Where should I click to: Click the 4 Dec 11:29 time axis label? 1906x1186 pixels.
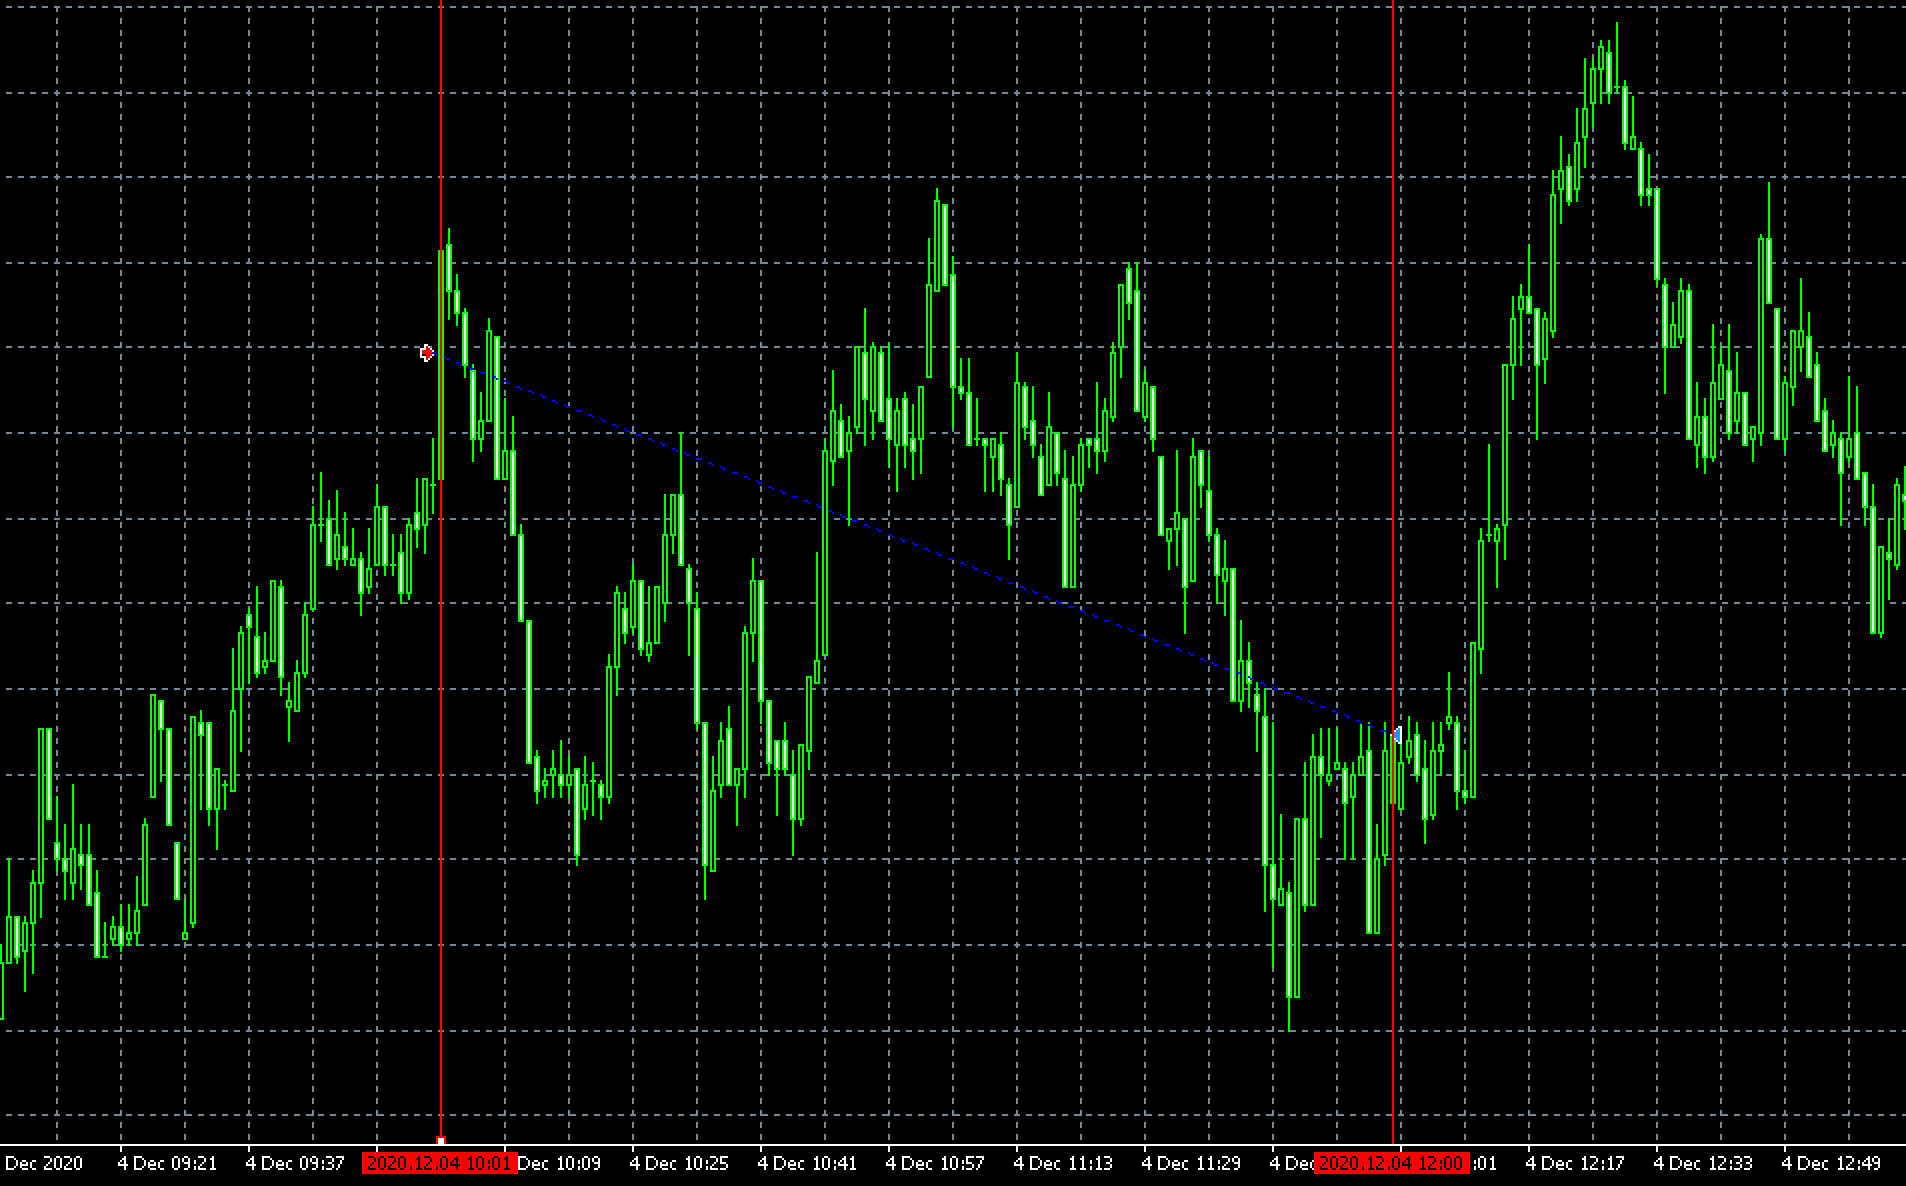tap(1191, 1163)
